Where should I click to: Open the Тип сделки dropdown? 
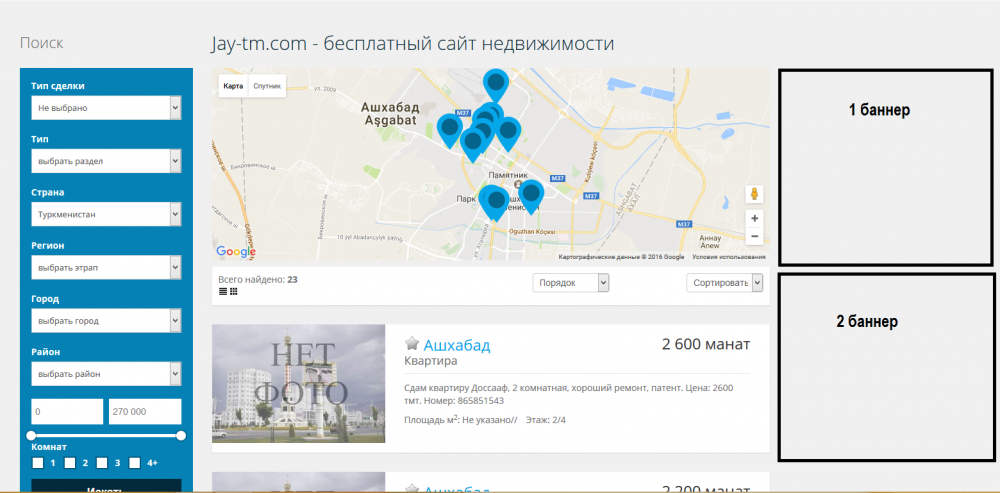106,108
